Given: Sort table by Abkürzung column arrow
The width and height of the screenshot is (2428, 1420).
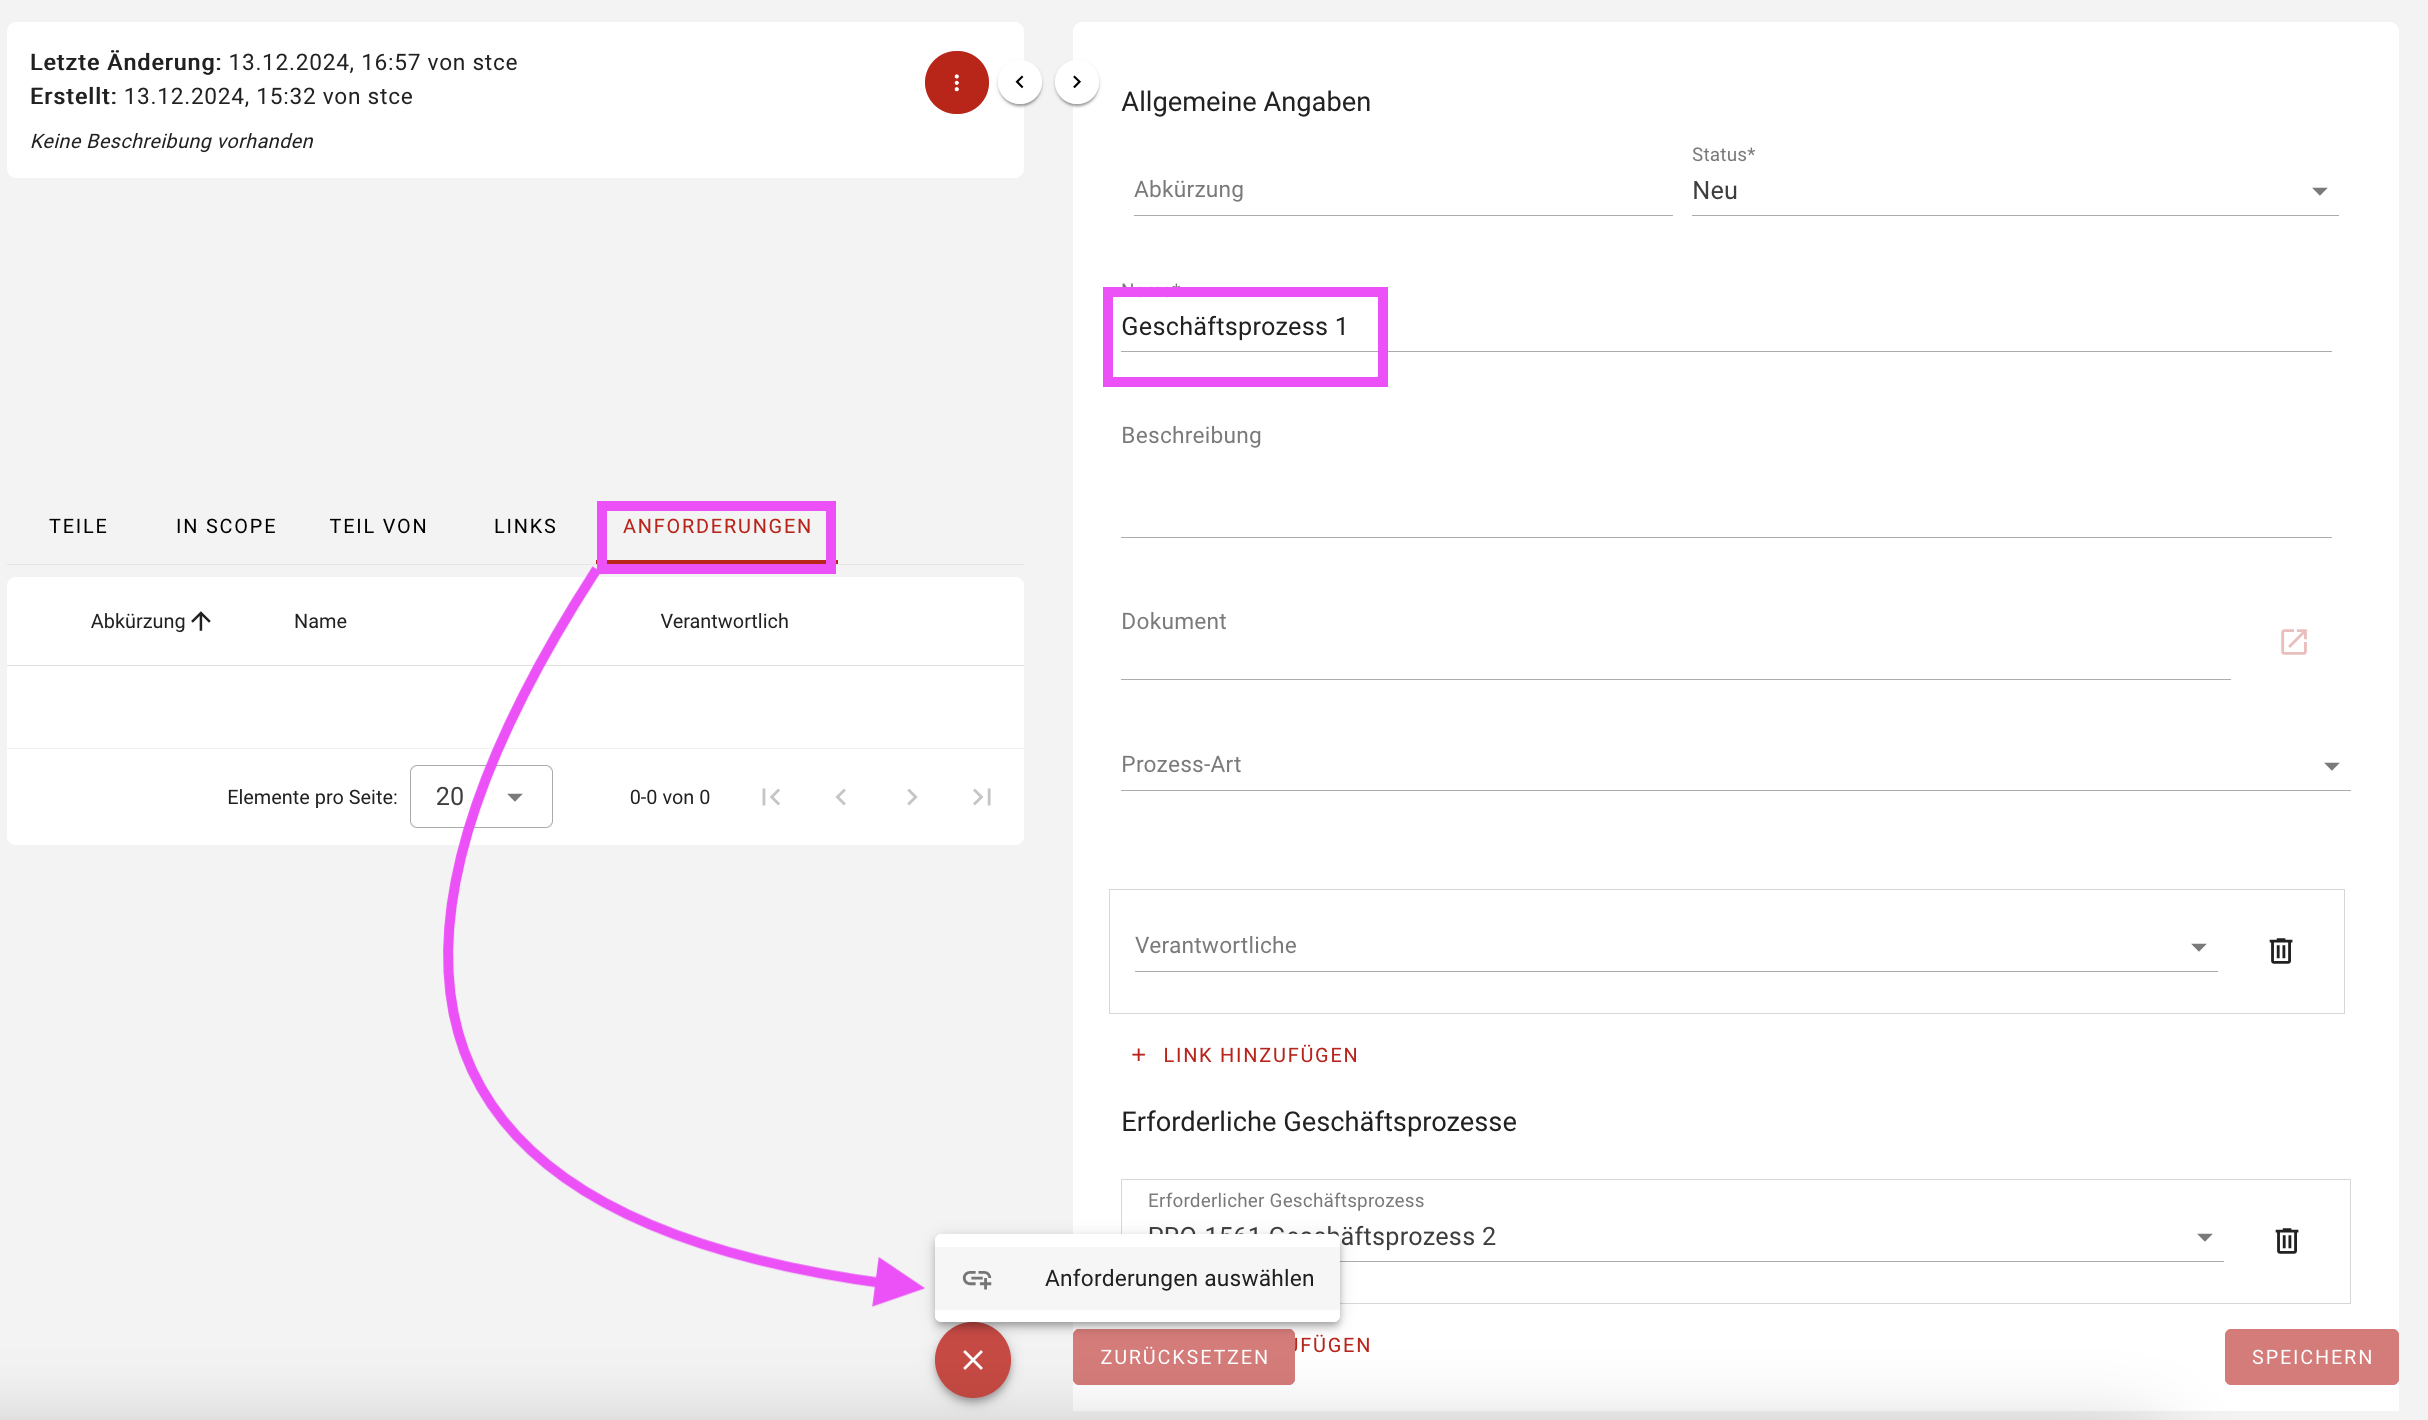Looking at the screenshot, I should click(201, 621).
